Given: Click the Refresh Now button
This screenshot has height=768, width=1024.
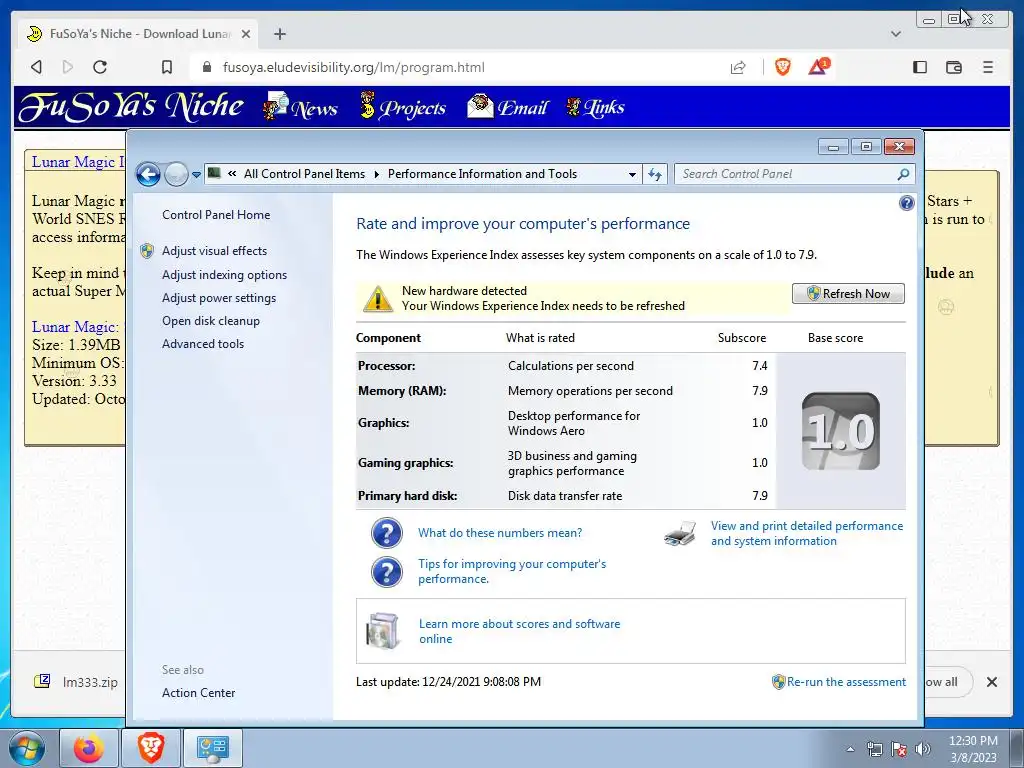Looking at the screenshot, I should [x=848, y=294].
